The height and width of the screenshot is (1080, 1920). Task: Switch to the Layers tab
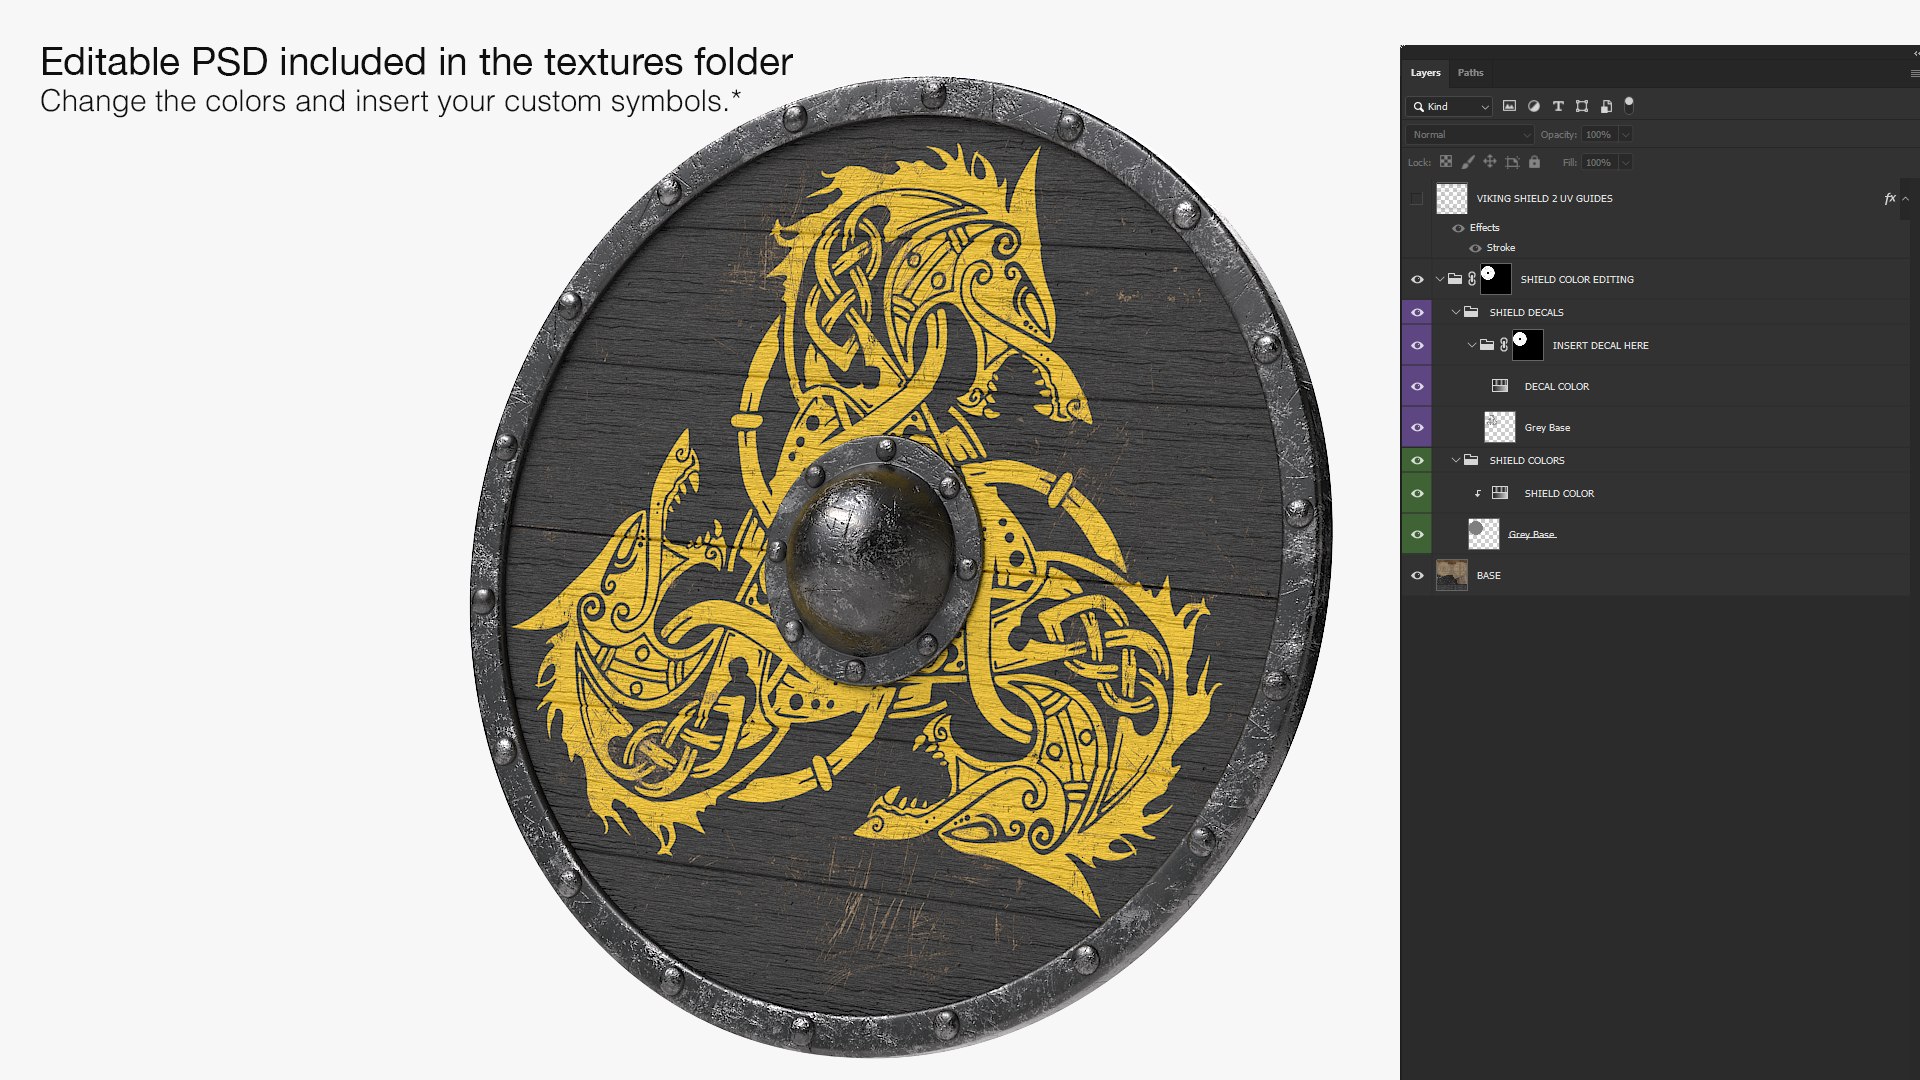(1425, 73)
